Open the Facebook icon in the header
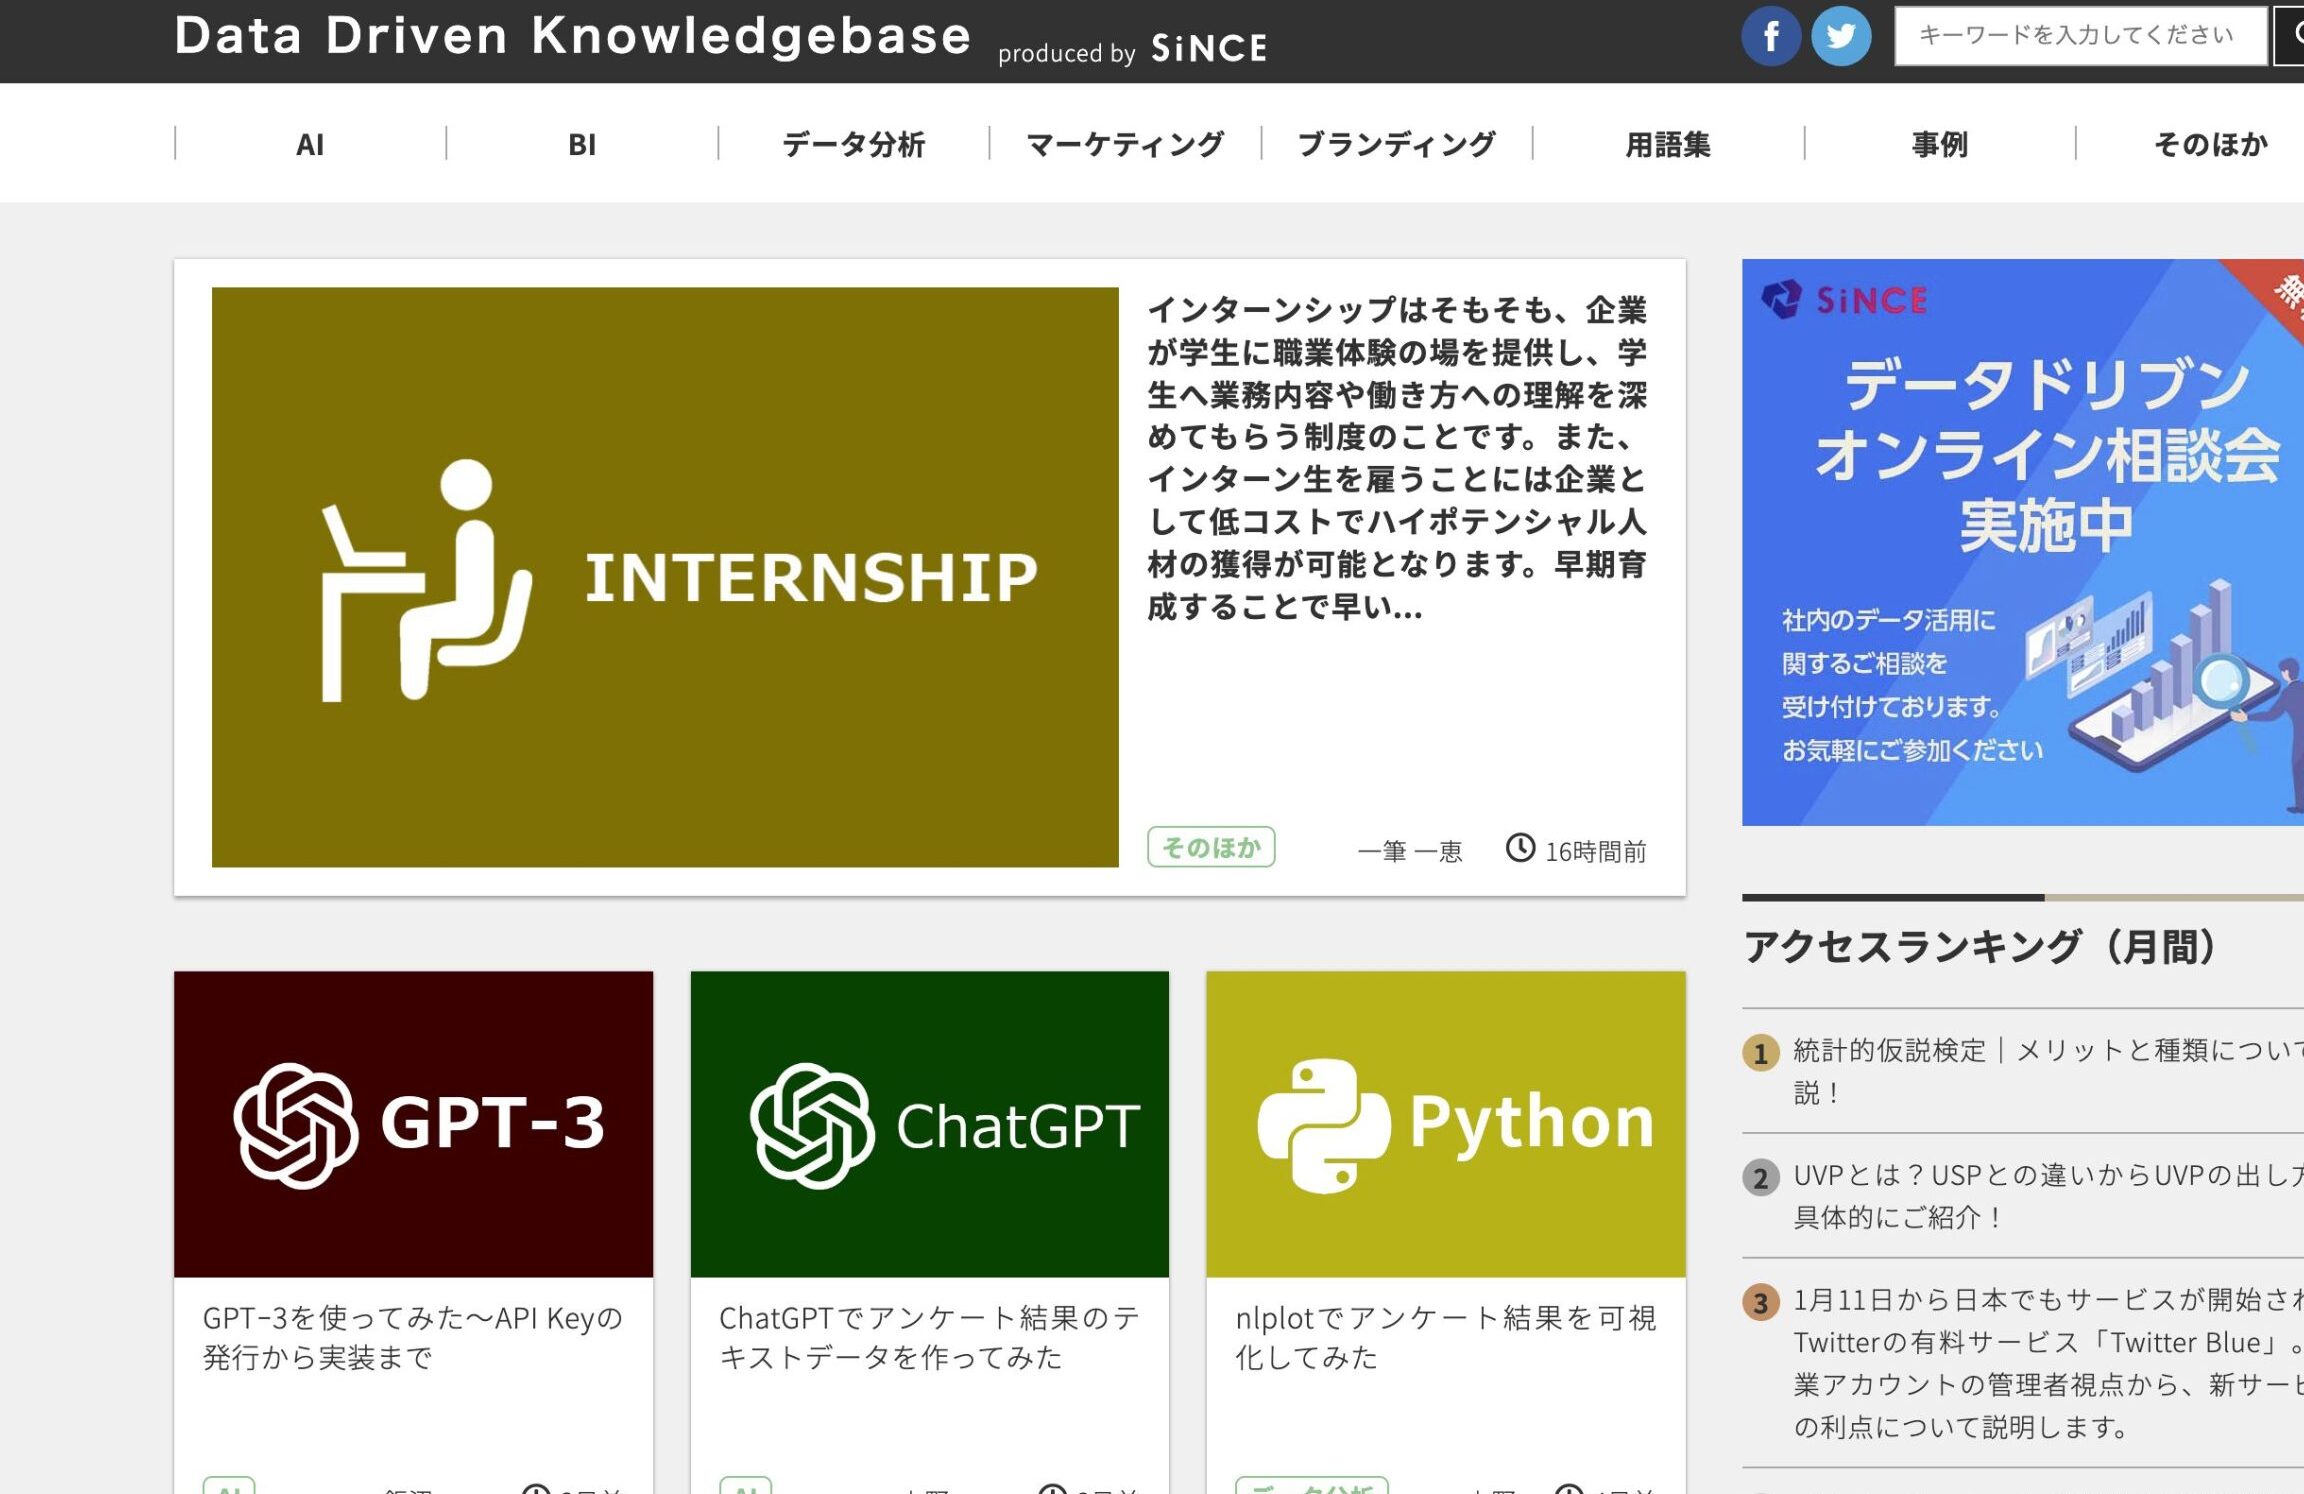The width and height of the screenshot is (2304, 1494). 1770,37
